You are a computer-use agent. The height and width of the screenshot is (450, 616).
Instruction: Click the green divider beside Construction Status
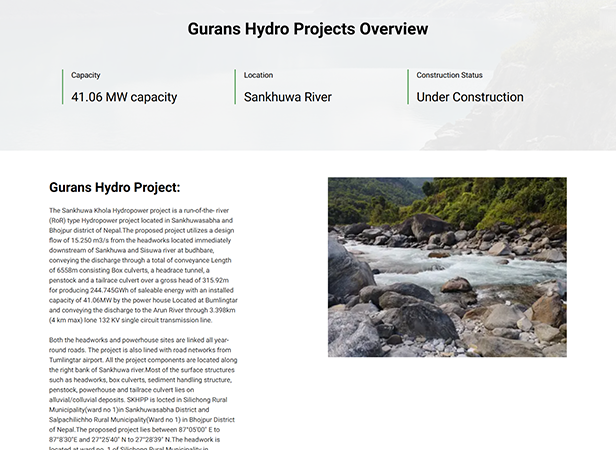408,87
